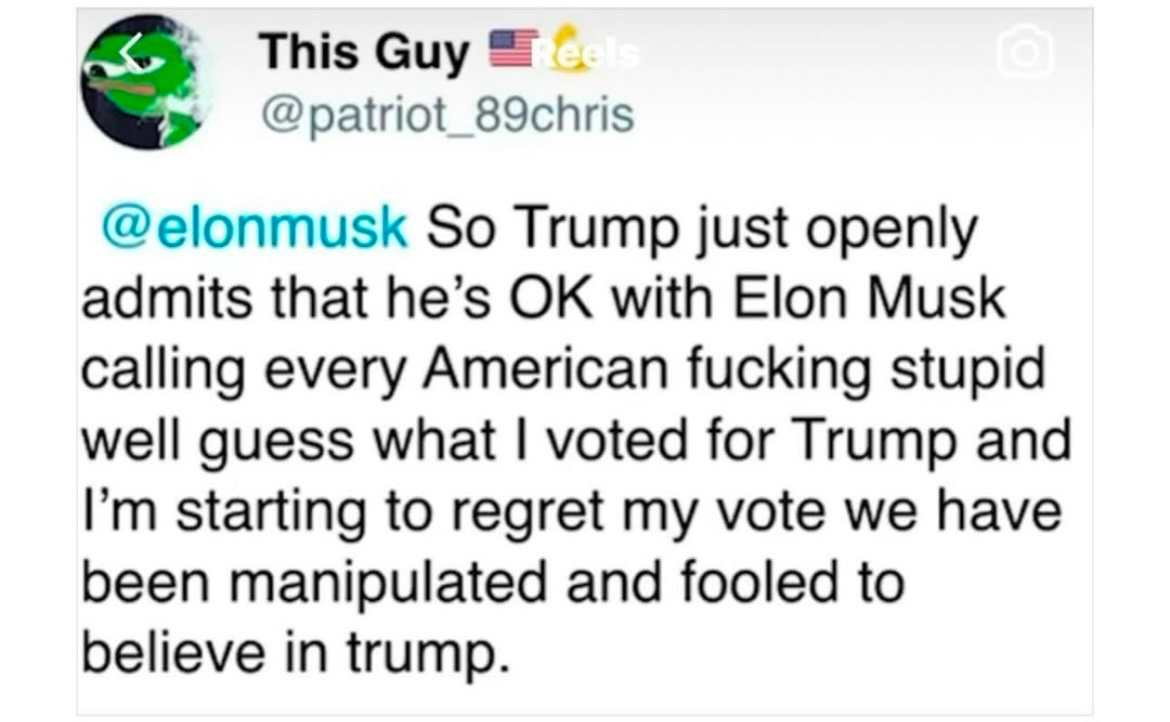This screenshot has width=1170, height=722.
Task: Click the @patriot_89chris handle
Action: (446, 115)
